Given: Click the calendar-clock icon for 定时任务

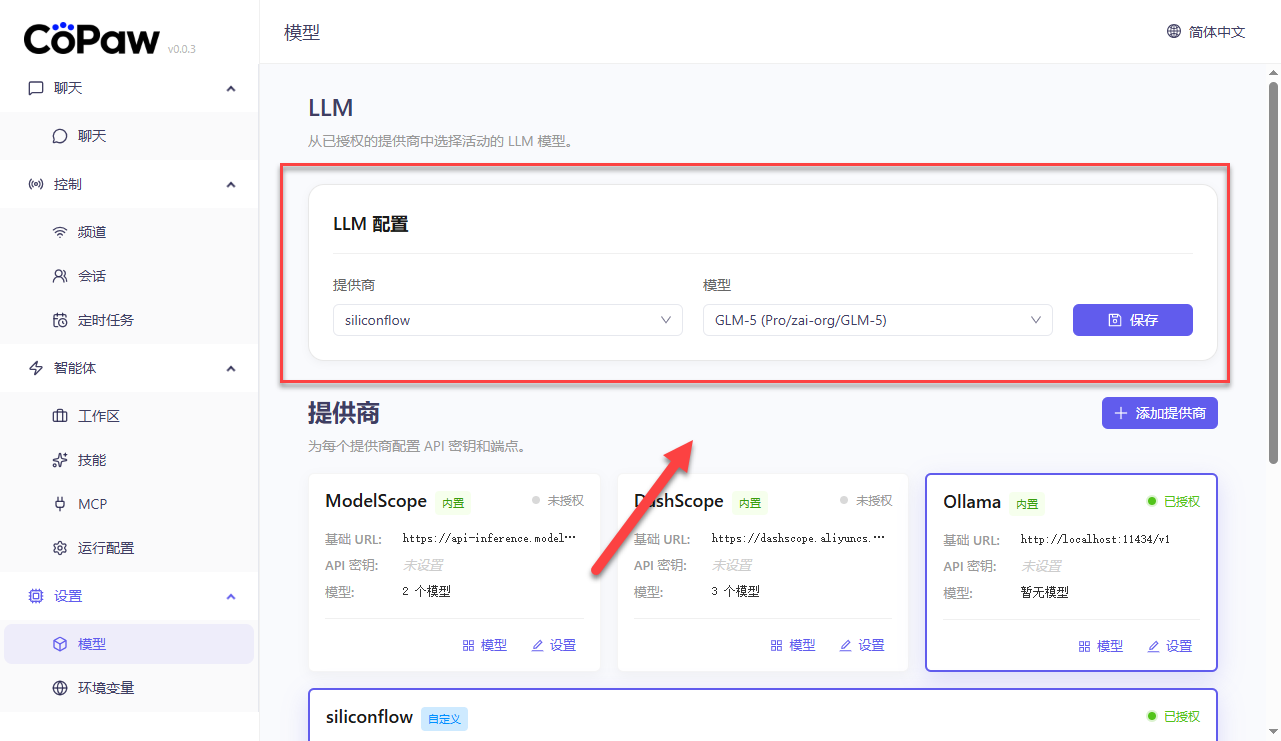Looking at the screenshot, I should [60, 320].
